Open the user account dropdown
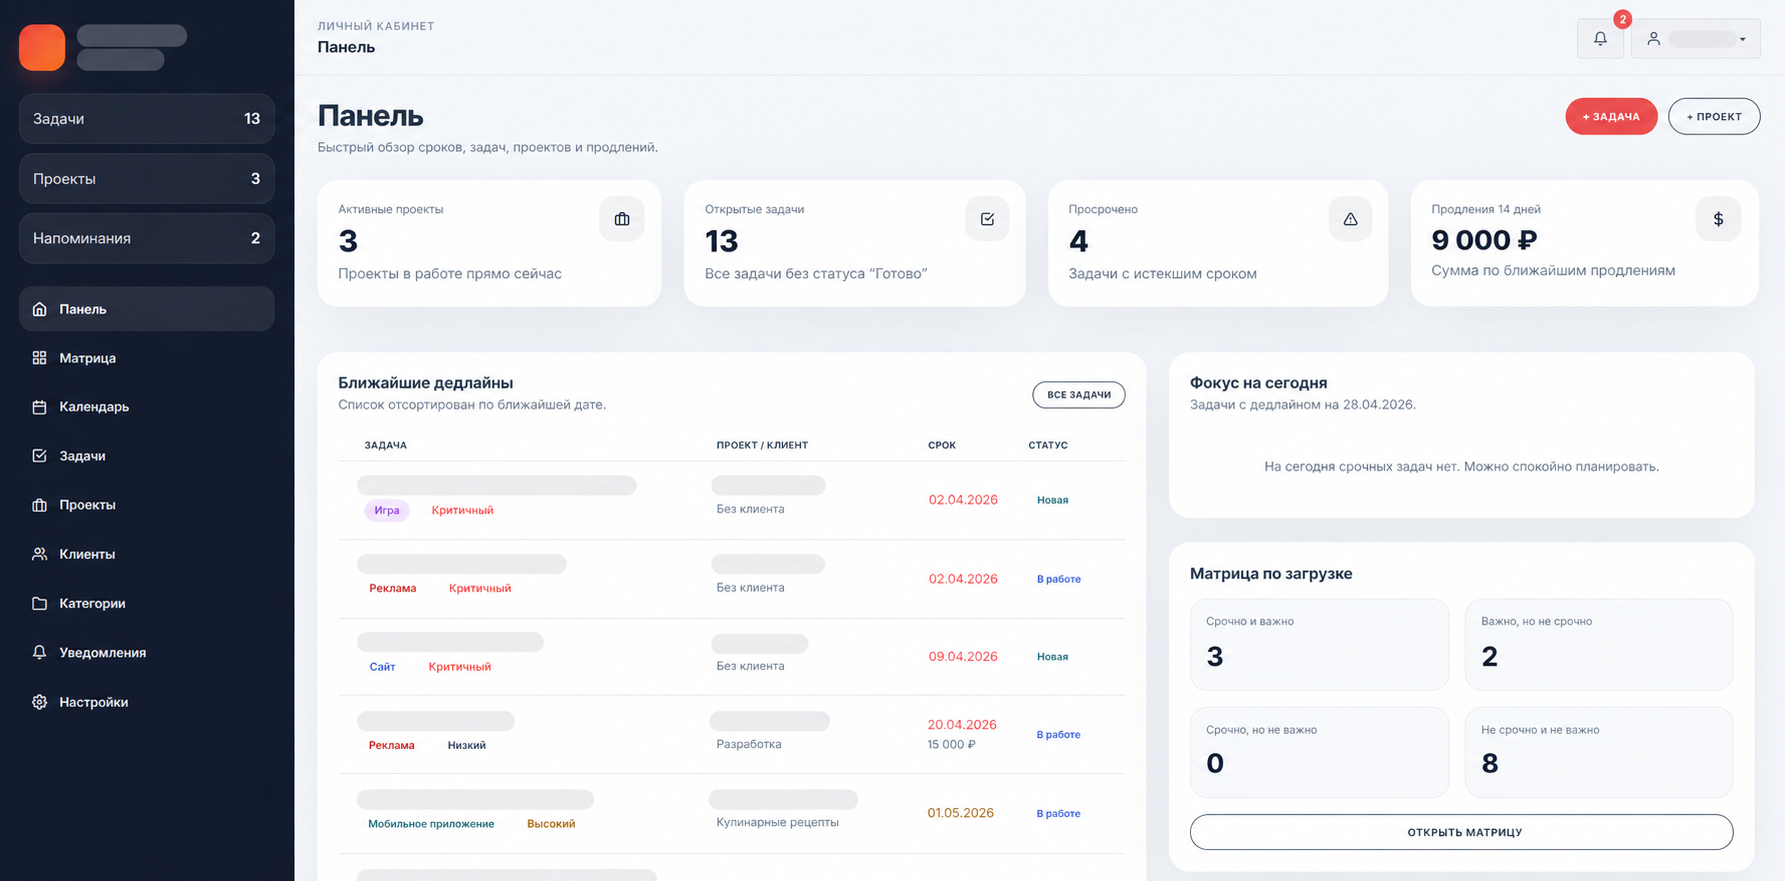Screen dimensions: 1785x881 (x=1695, y=38)
